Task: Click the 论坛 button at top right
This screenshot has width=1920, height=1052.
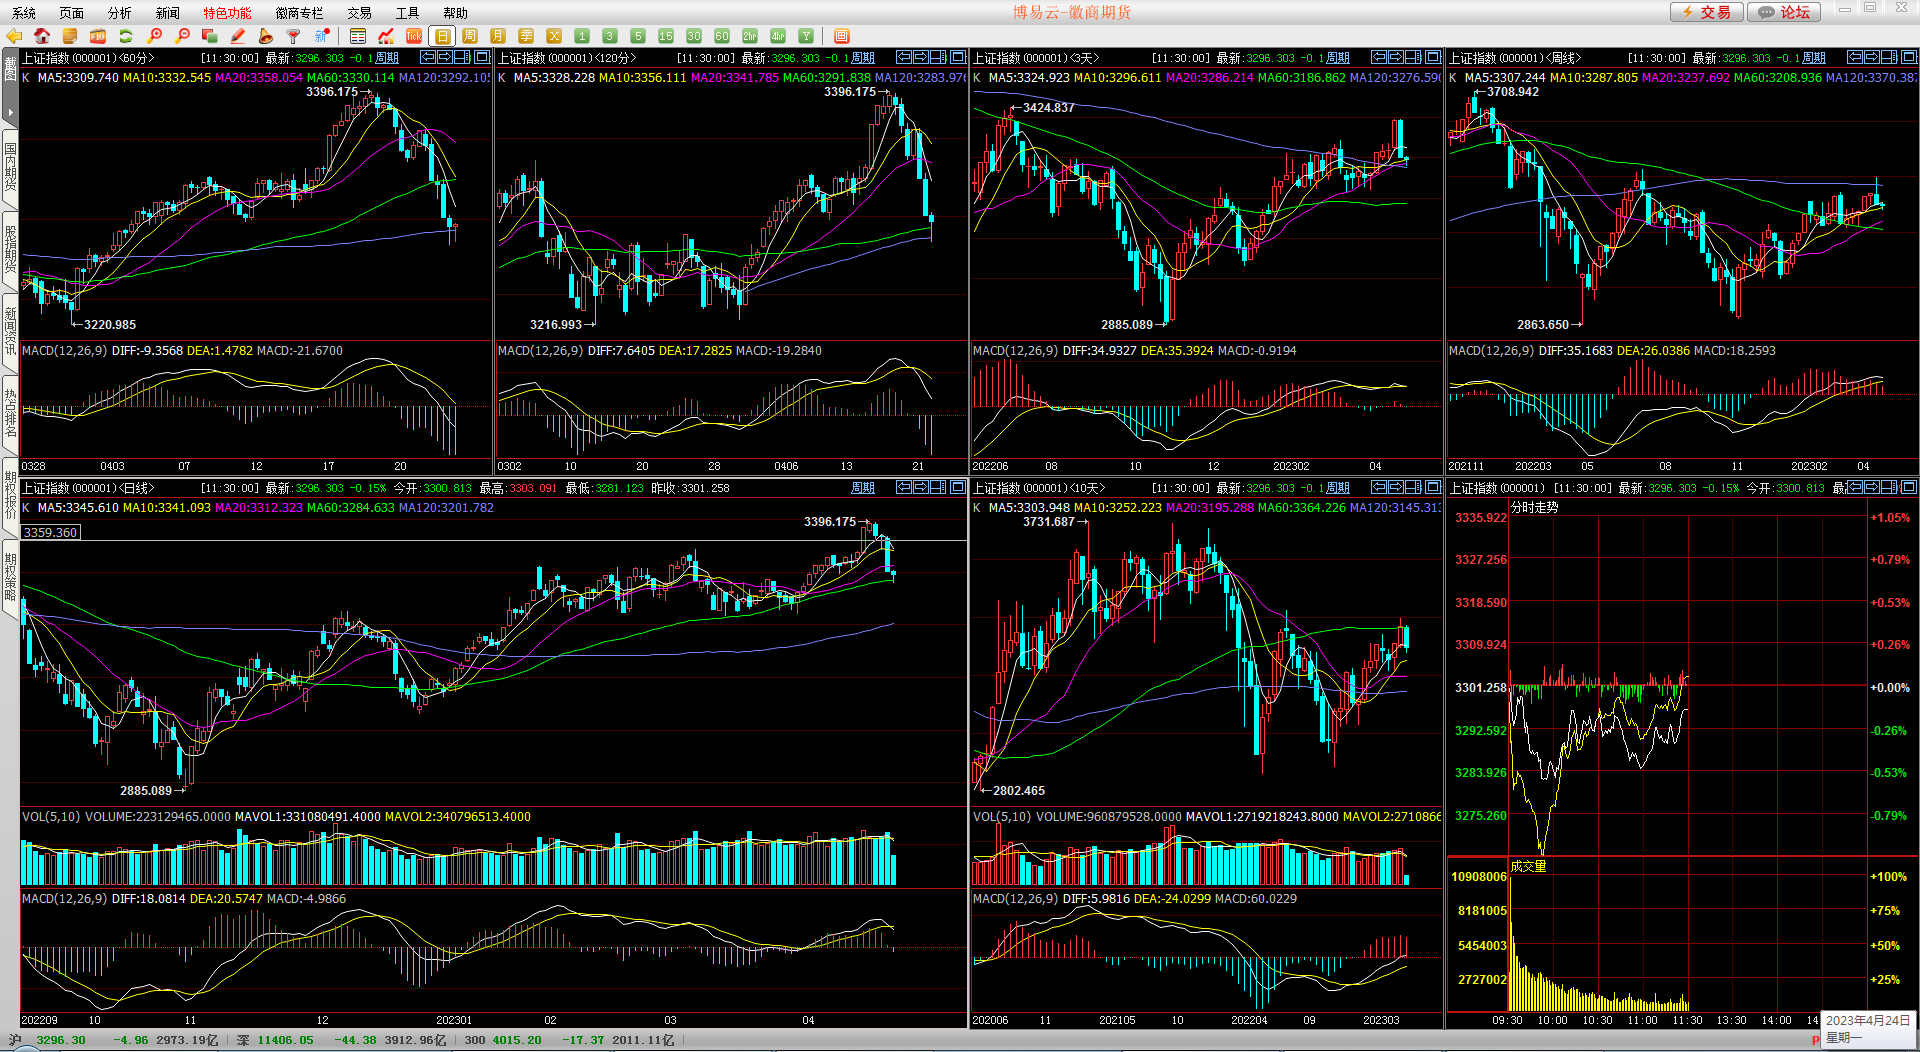Action: coord(1785,12)
